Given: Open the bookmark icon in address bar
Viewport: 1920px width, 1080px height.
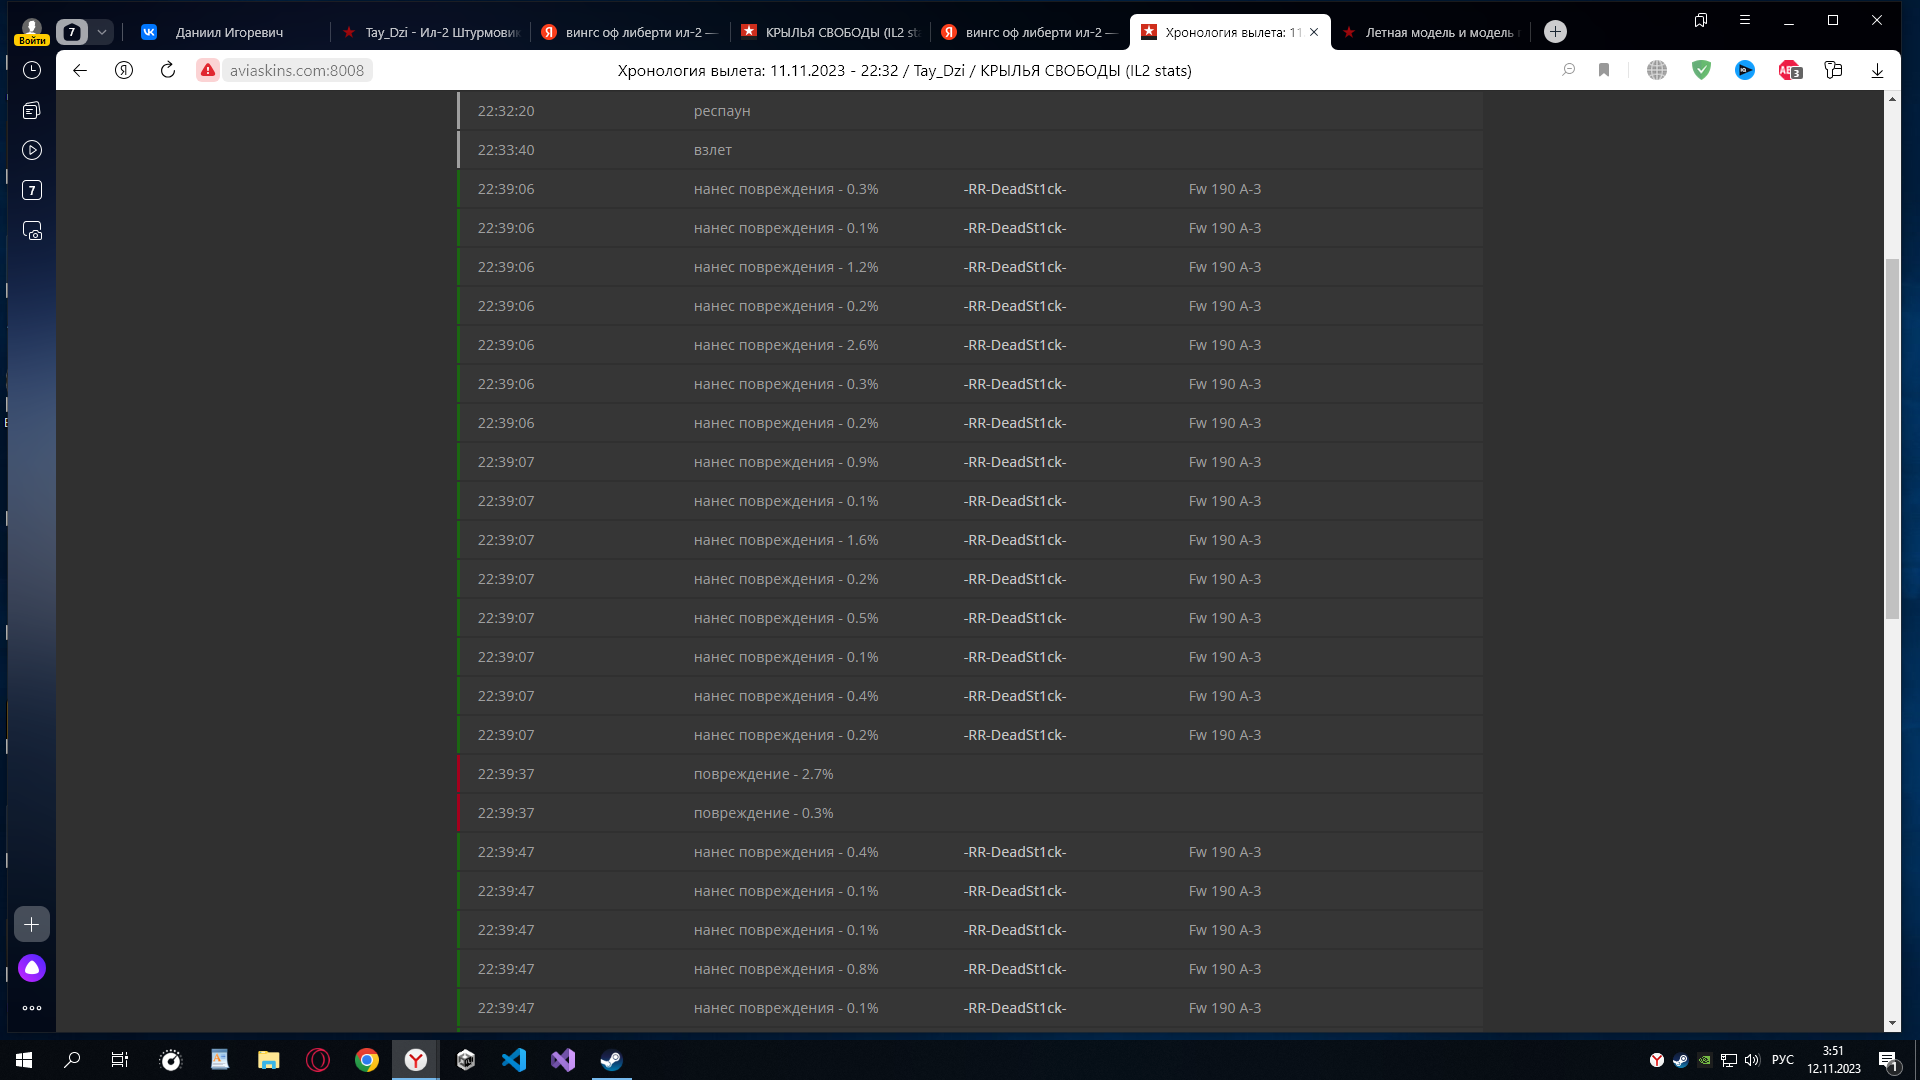Looking at the screenshot, I should [1604, 70].
